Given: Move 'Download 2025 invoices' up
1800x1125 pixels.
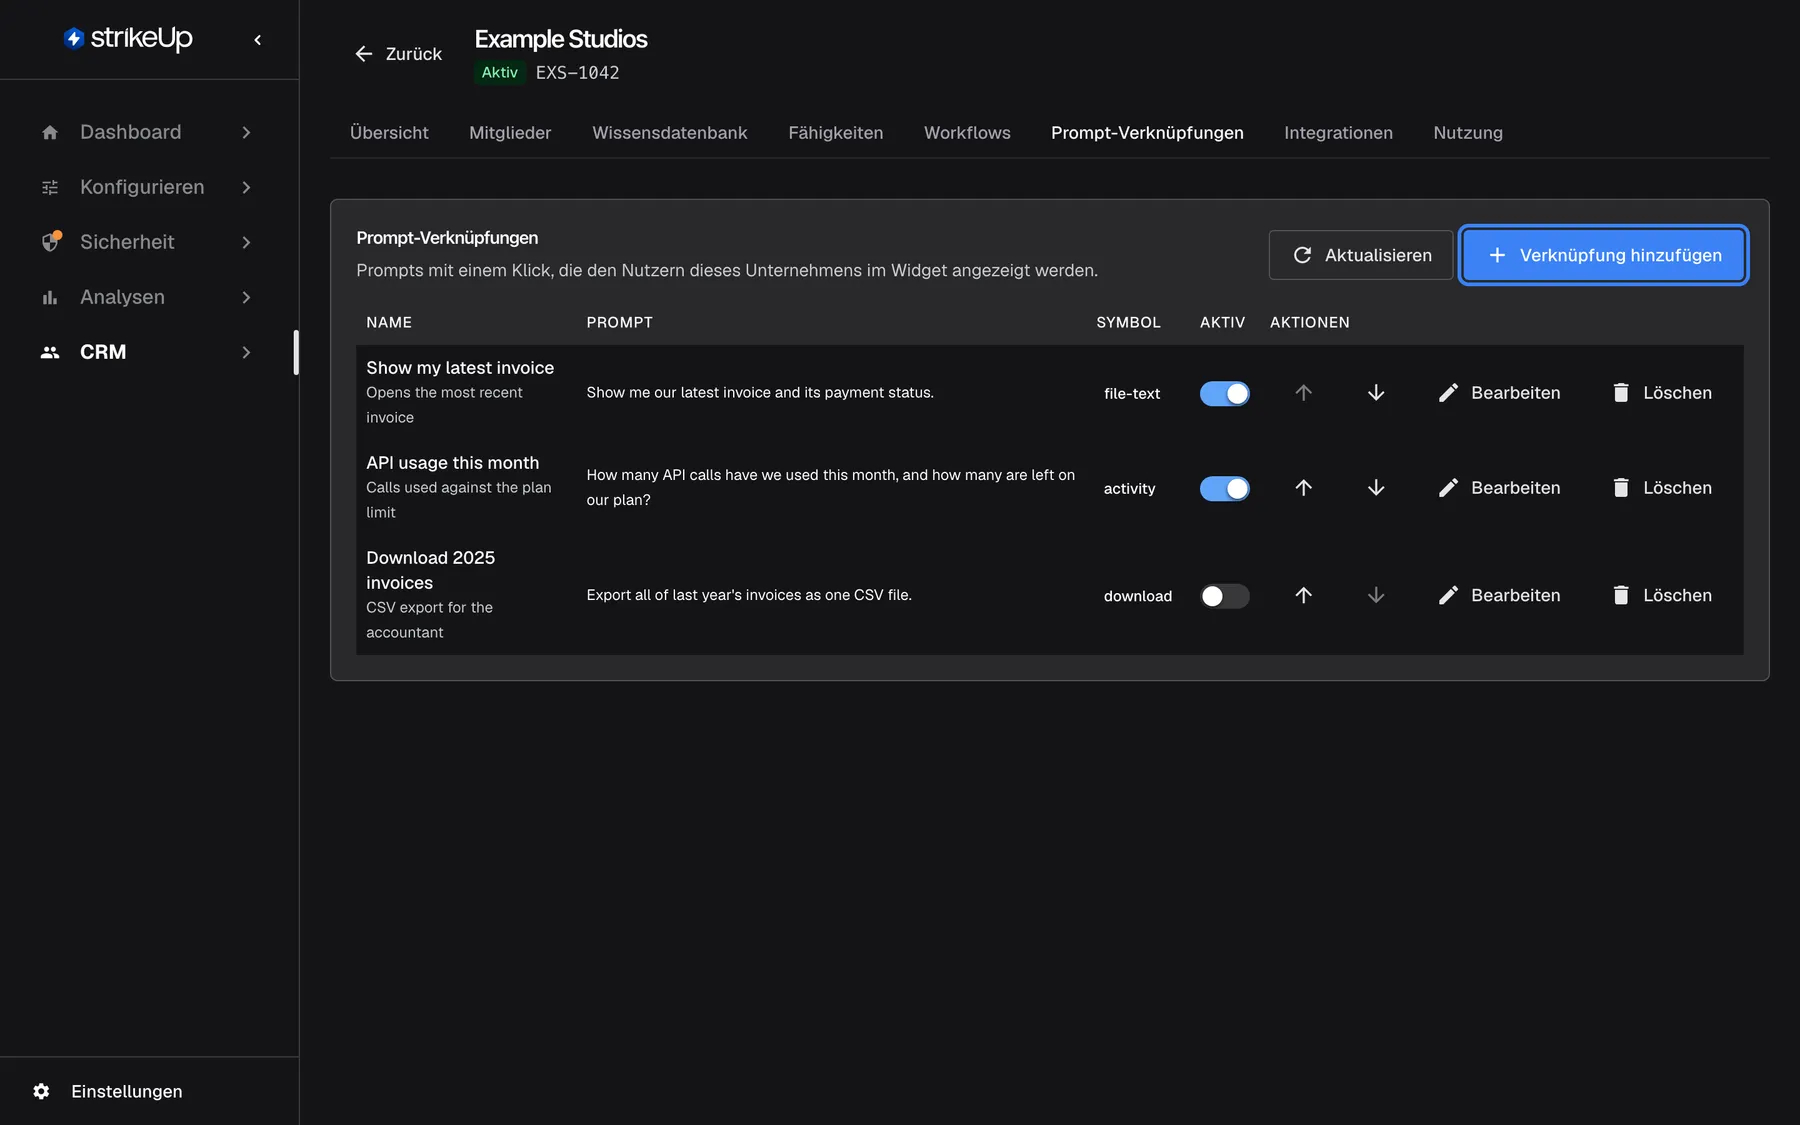Looking at the screenshot, I should (x=1303, y=595).
